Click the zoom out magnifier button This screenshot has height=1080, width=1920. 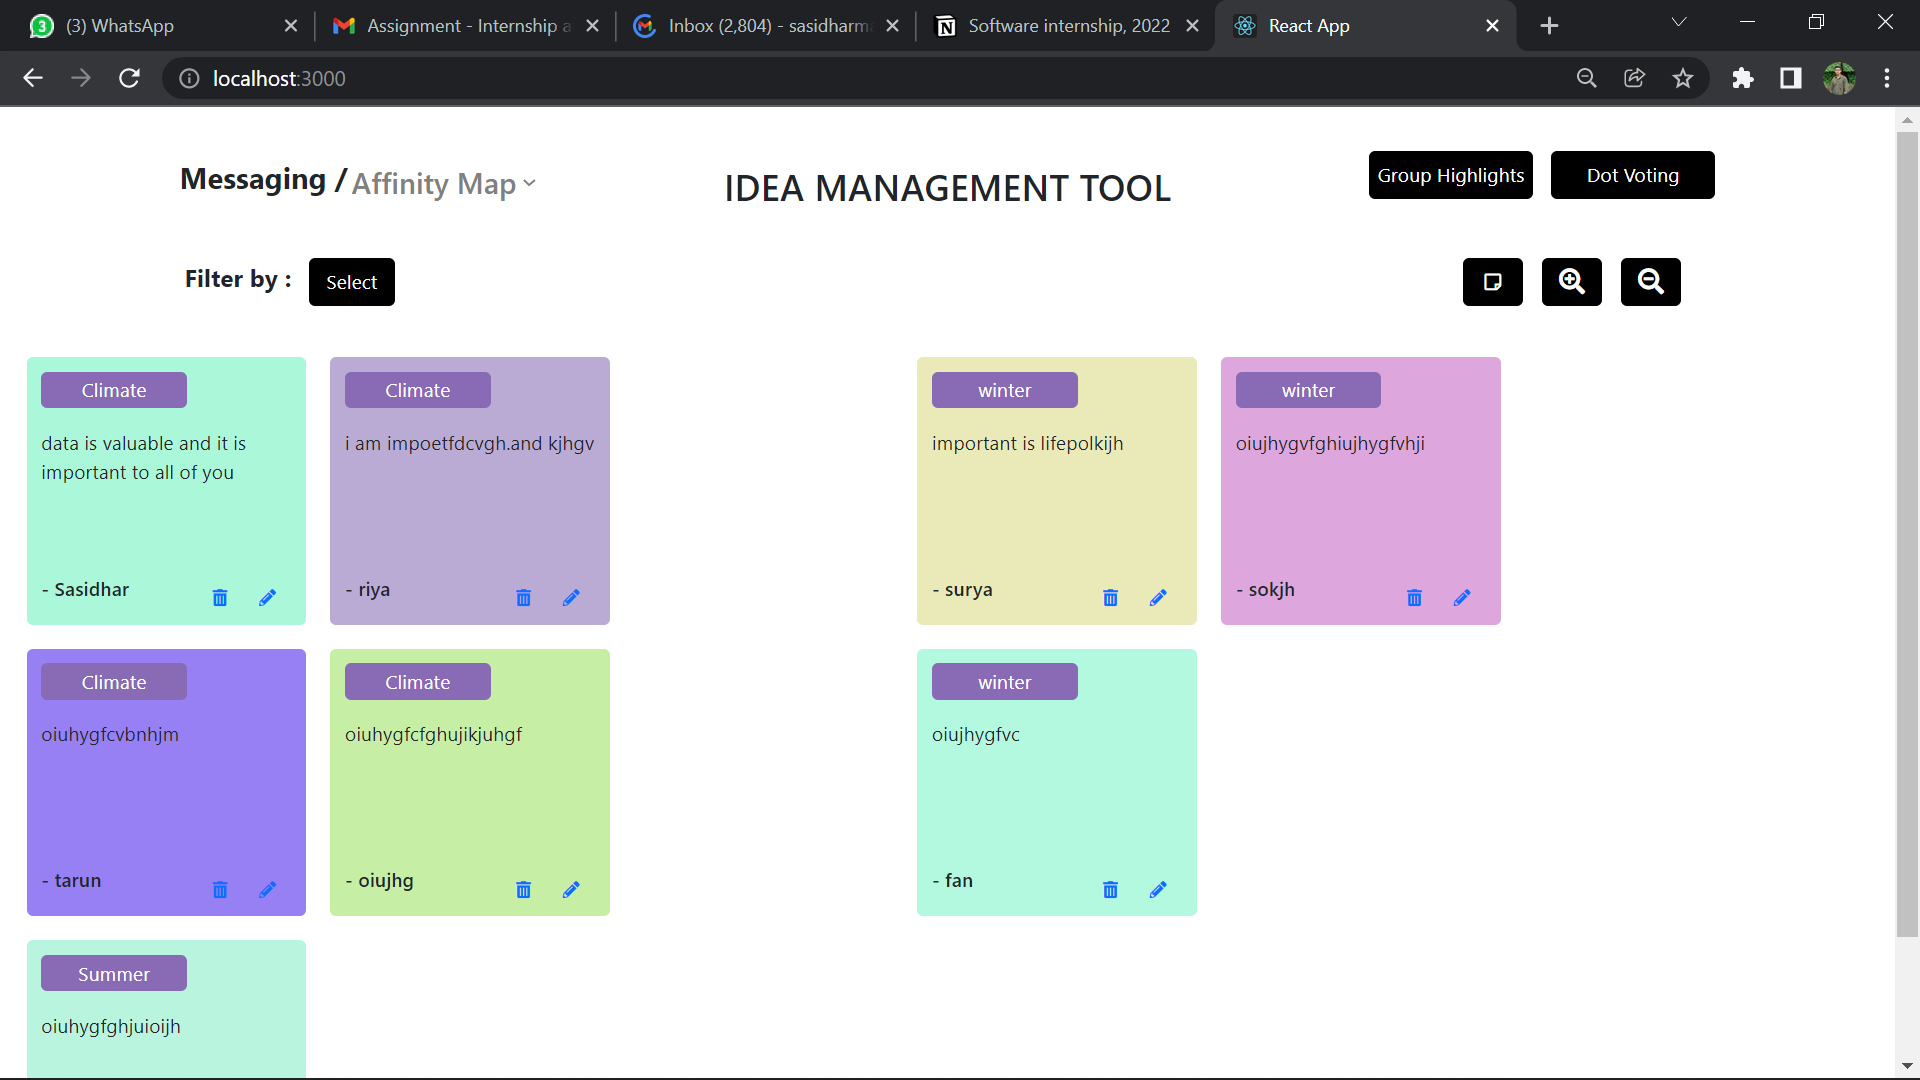[x=1651, y=282]
